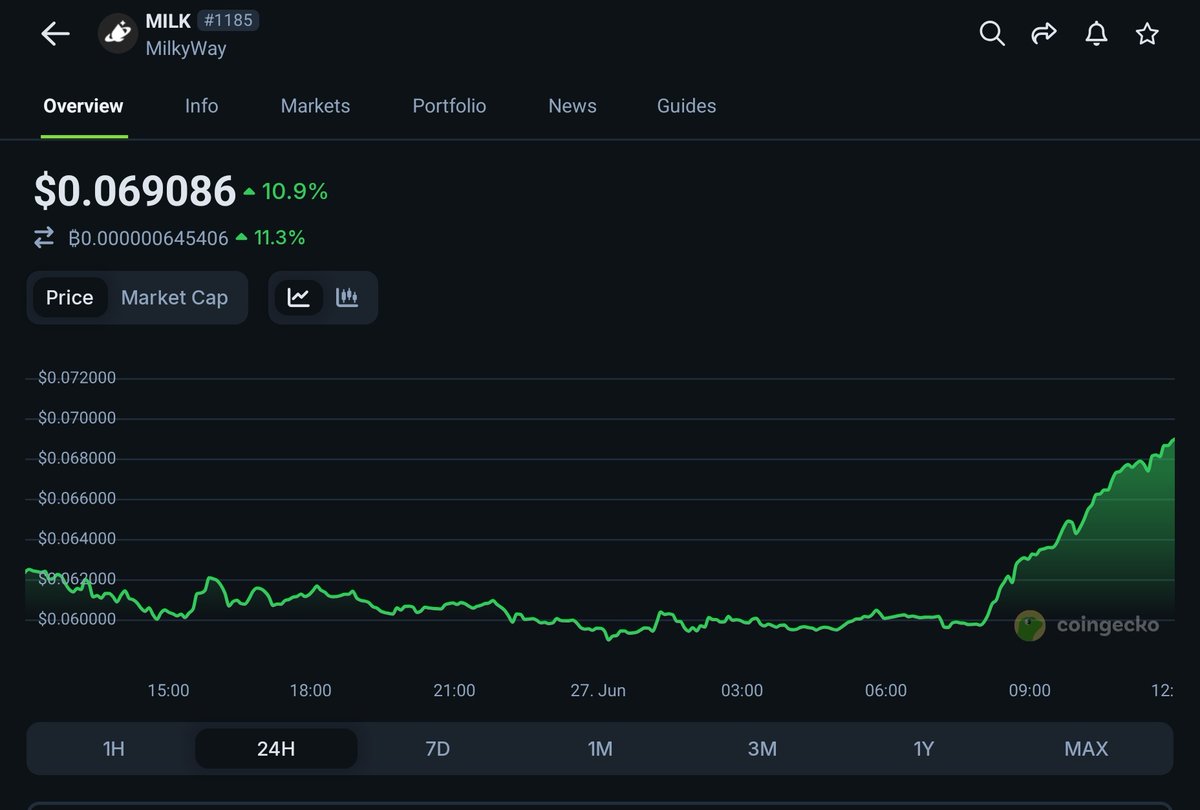Viewport: 1200px width, 810px height.
Task: Share this coin page via arrow icon
Action: click(x=1044, y=34)
